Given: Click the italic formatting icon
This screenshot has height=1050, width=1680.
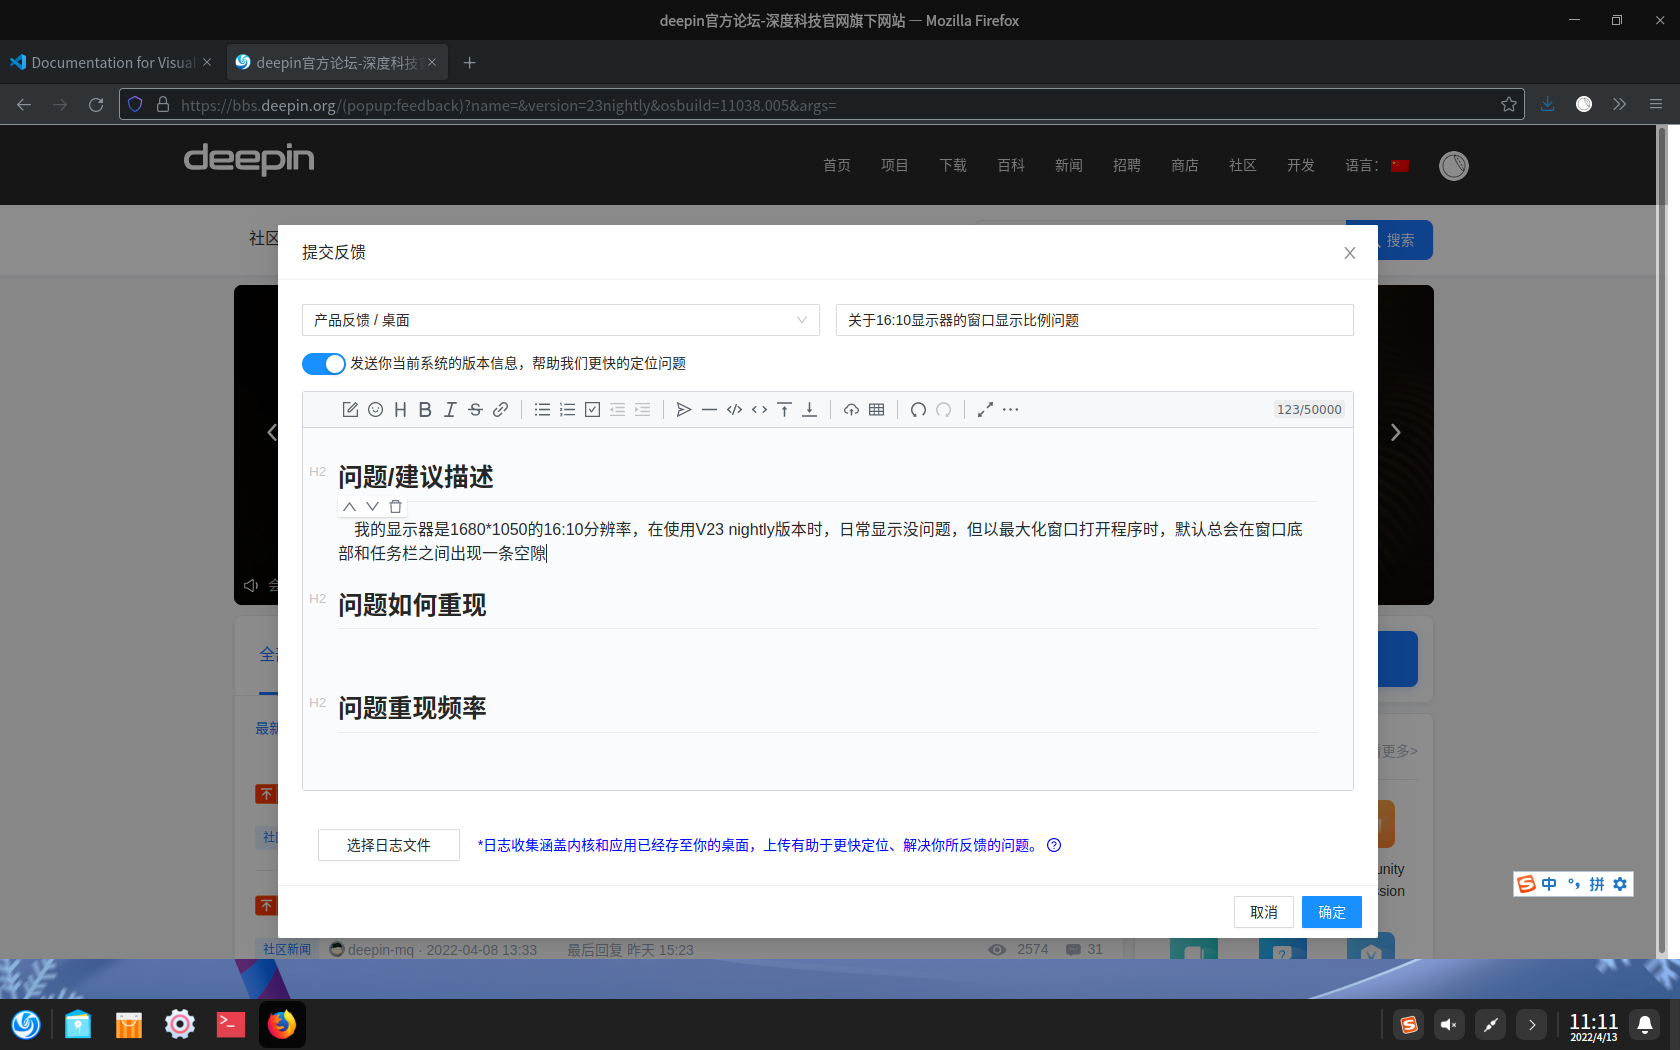Looking at the screenshot, I should click(x=450, y=410).
